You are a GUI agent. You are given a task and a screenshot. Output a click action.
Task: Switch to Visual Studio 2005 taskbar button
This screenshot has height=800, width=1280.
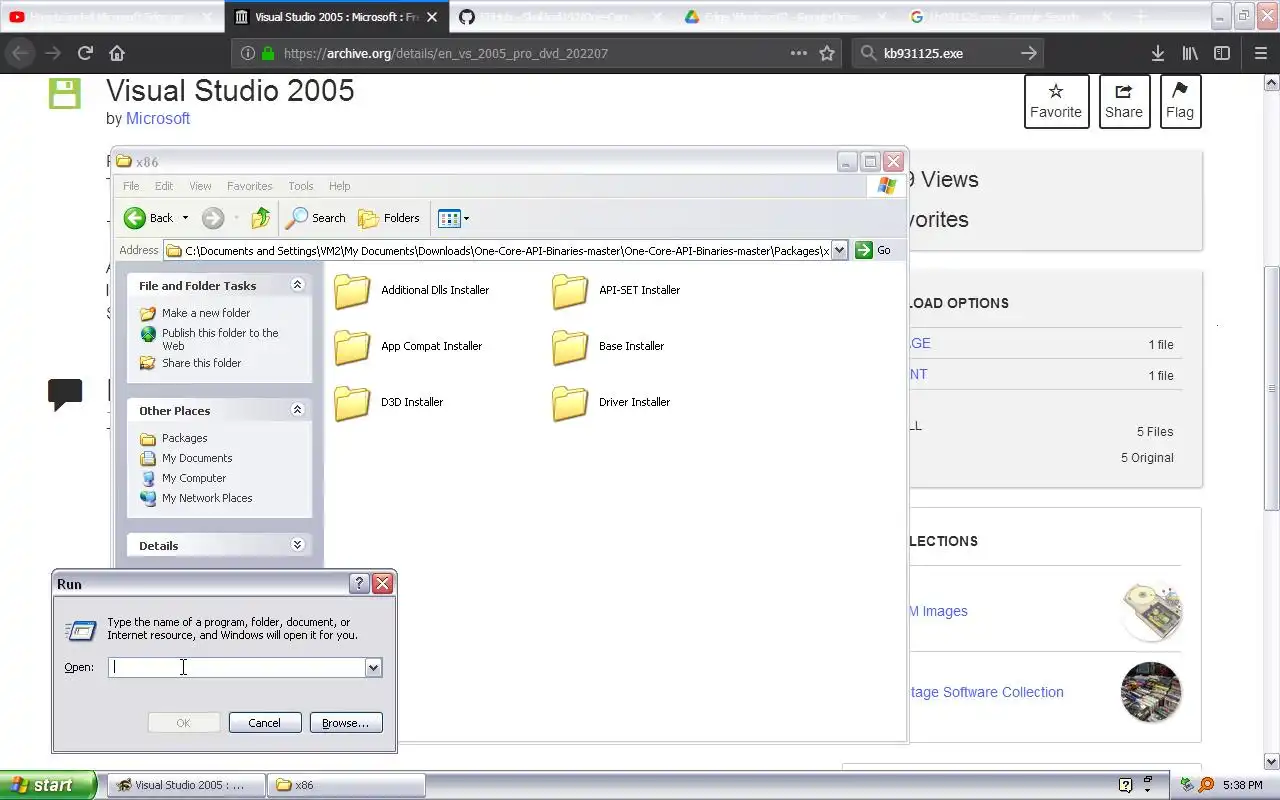tap(186, 785)
